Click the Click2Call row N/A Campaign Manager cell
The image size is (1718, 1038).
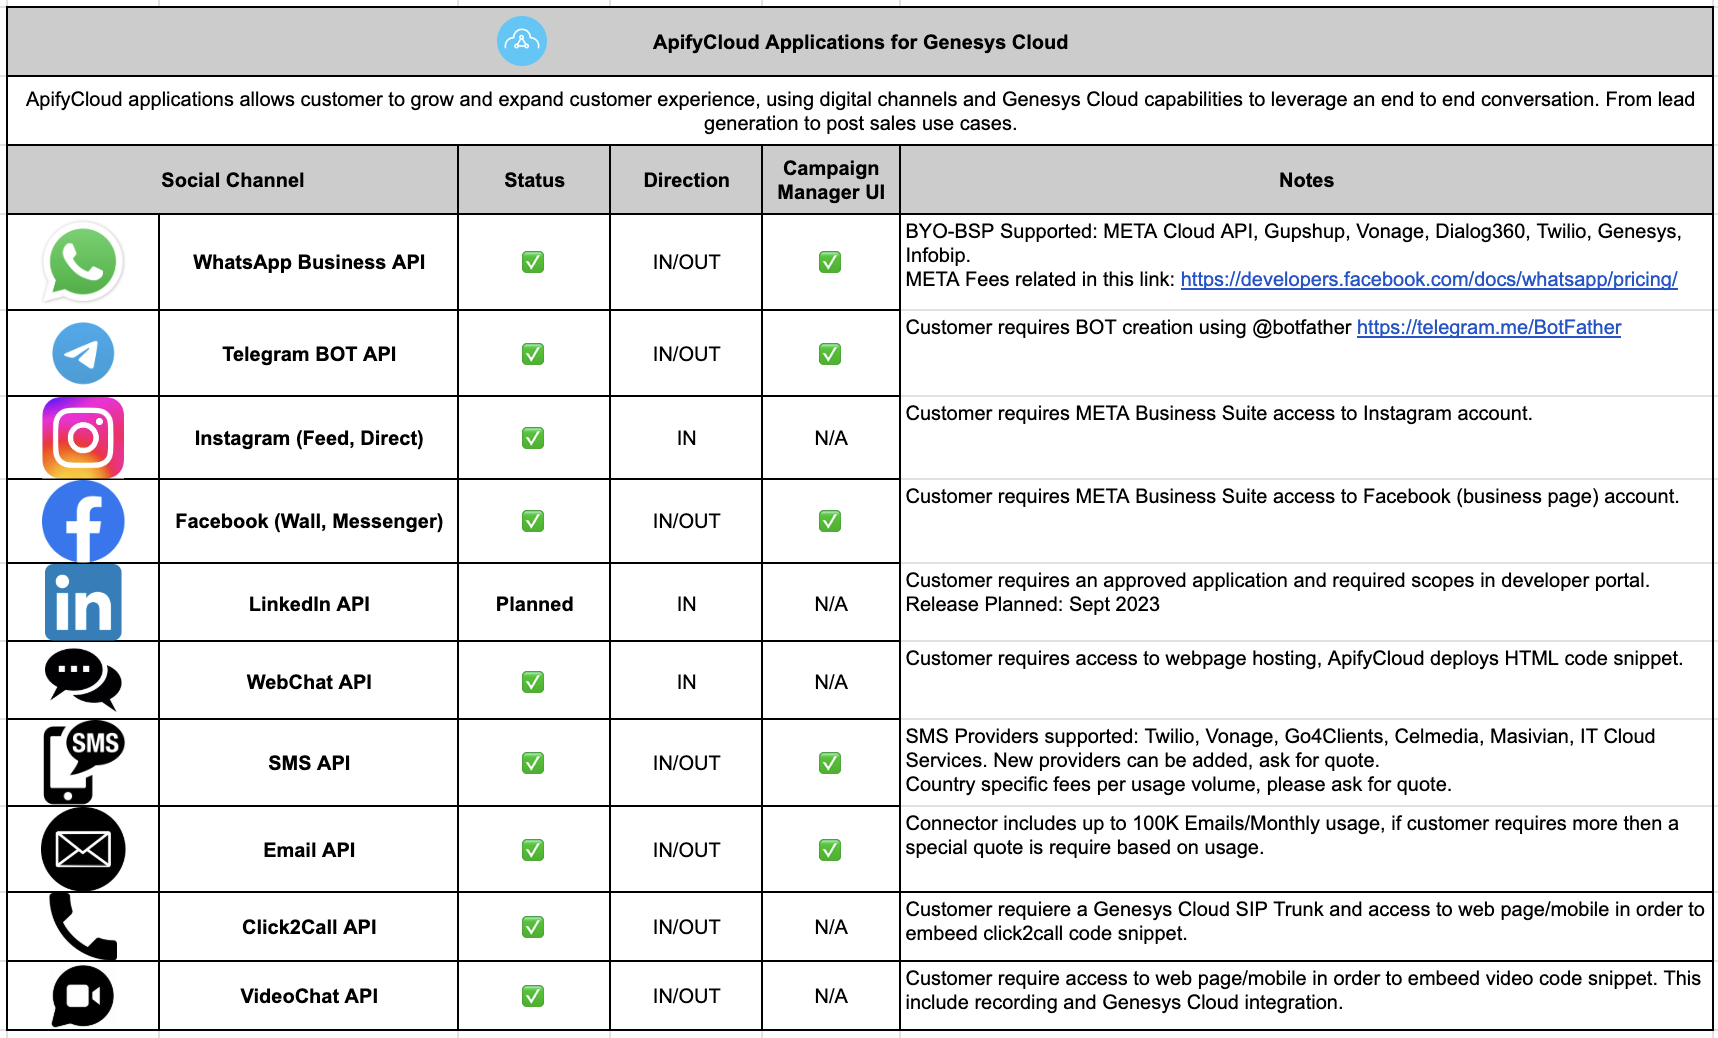(x=831, y=927)
